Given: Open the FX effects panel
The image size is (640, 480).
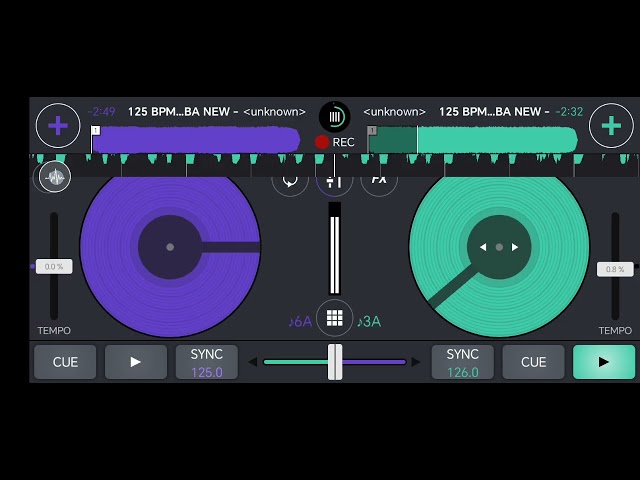Looking at the screenshot, I should (379, 180).
